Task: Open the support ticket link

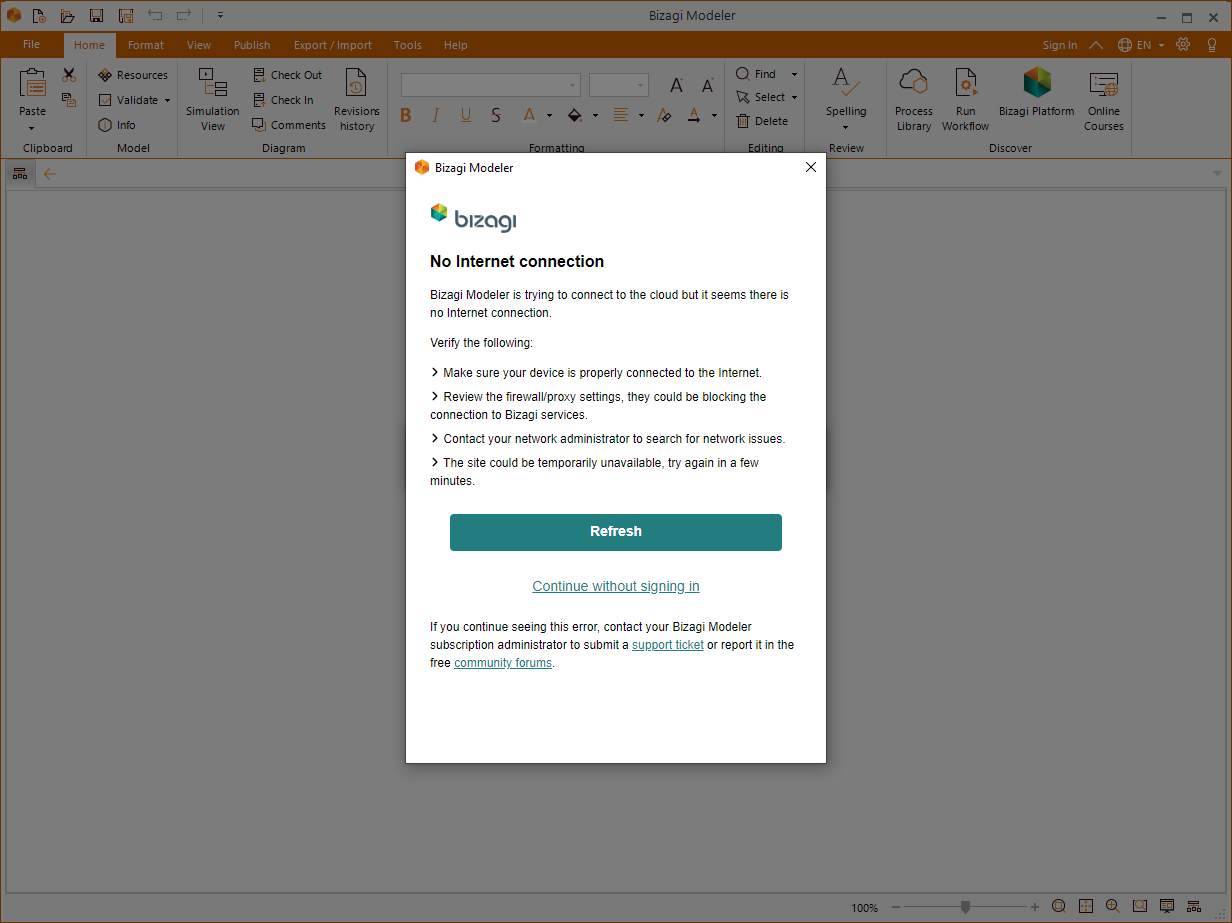Action: pyautogui.click(x=668, y=645)
